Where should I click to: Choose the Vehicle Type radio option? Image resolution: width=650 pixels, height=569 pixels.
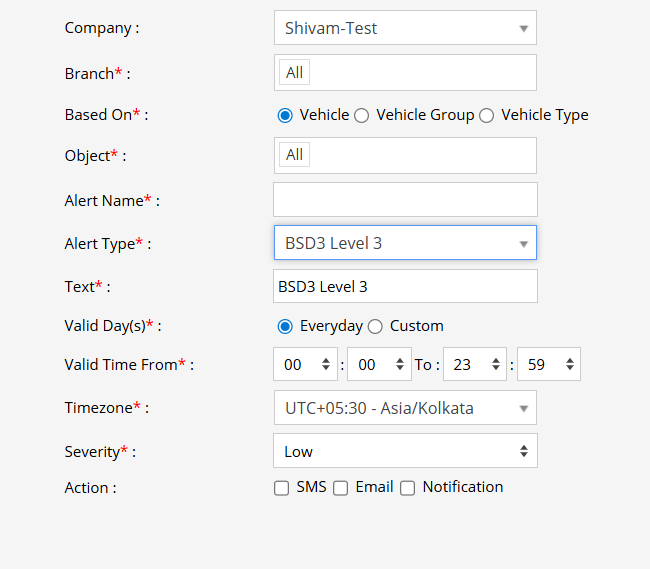(x=487, y=115)
